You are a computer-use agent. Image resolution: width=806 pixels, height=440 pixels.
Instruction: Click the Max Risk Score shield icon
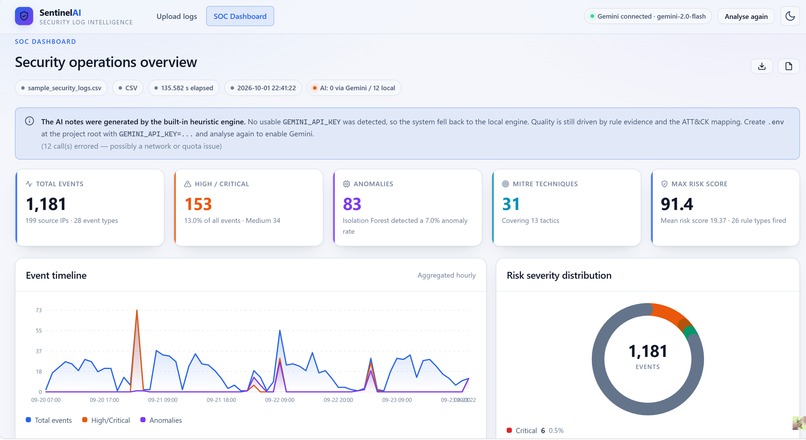[x=664, y=184]
